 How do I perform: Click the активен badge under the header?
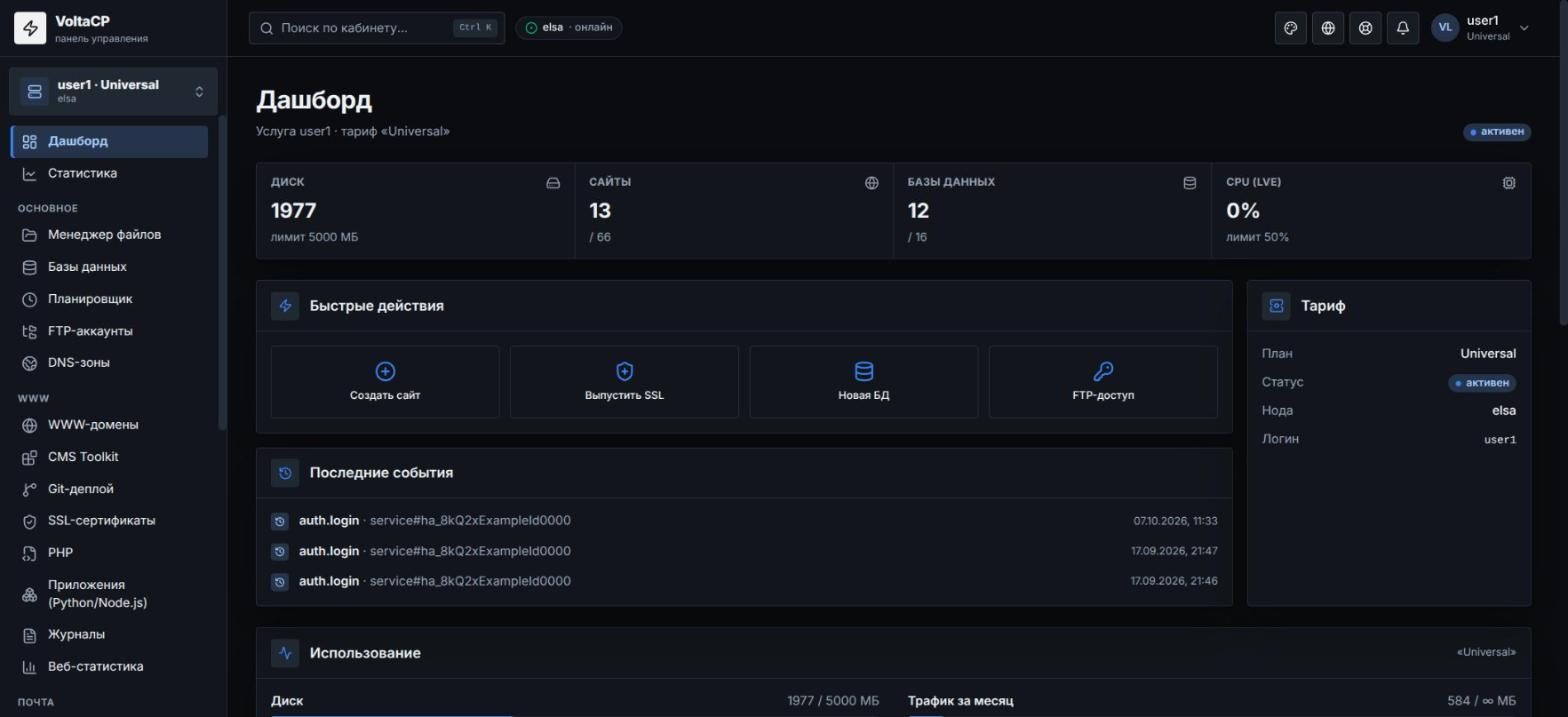point(1497,132)
